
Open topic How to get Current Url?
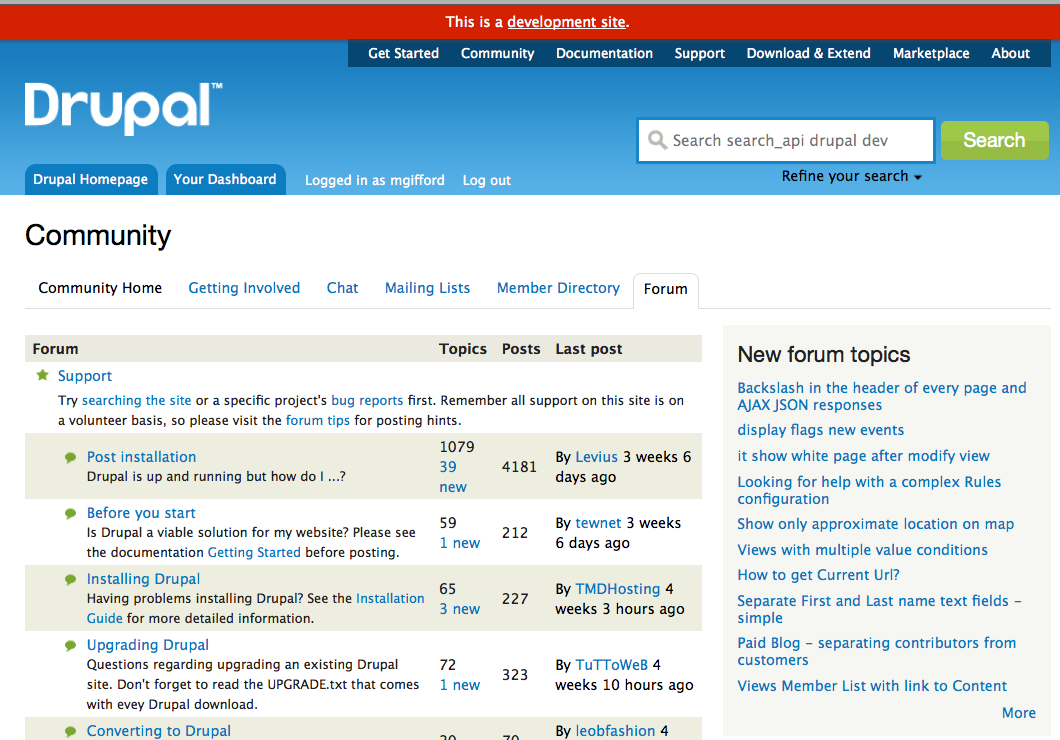click(x=819, y=575)
